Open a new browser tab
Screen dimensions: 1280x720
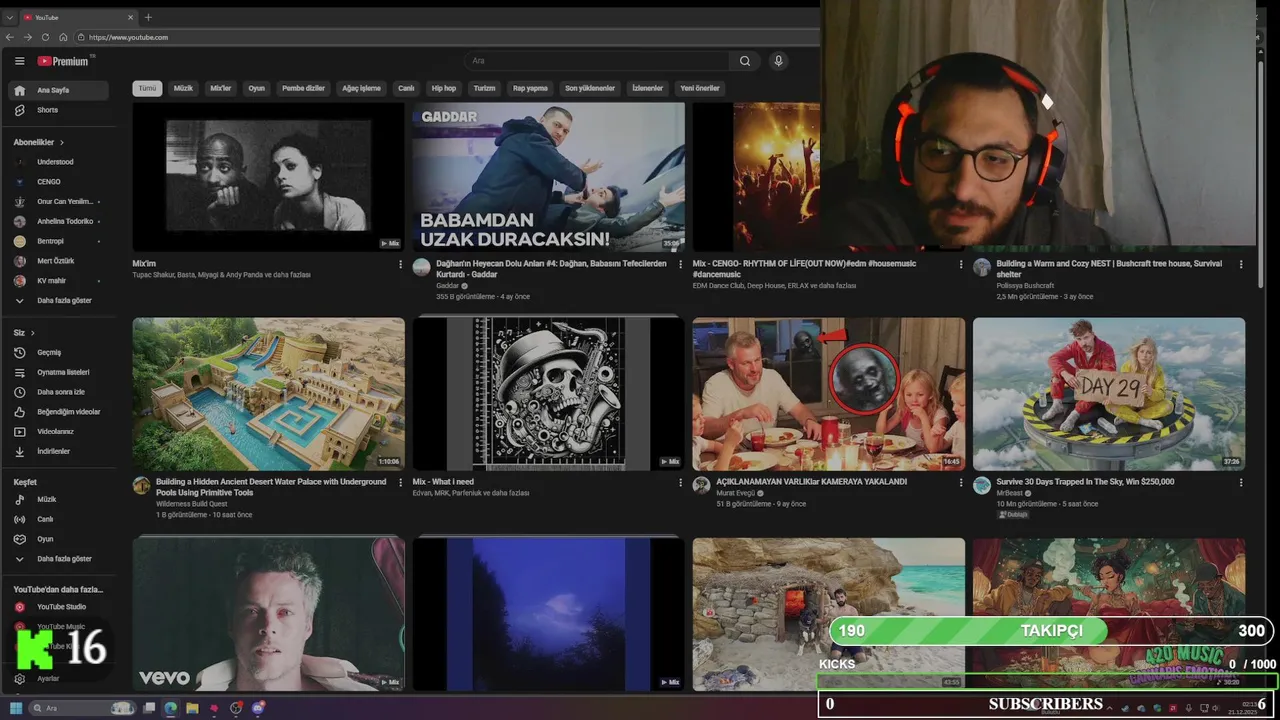(148, 17)
